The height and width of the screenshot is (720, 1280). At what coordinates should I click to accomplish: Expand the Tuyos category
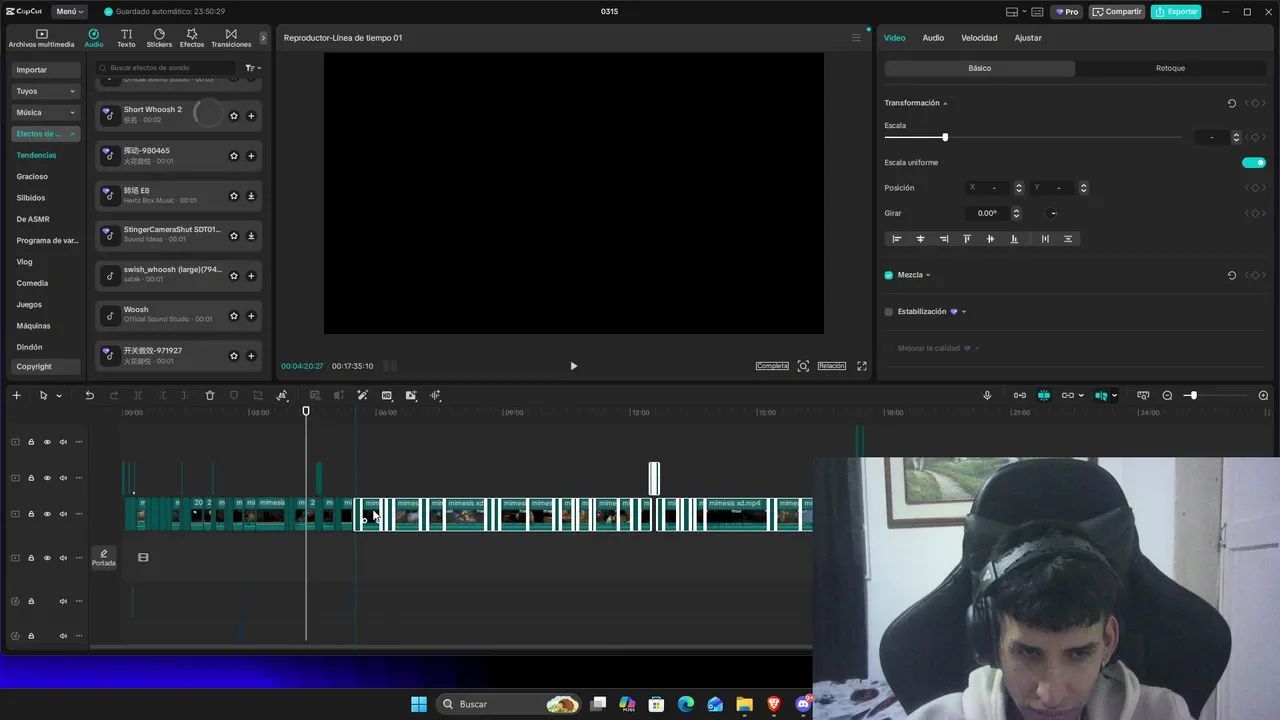[46, 91]
